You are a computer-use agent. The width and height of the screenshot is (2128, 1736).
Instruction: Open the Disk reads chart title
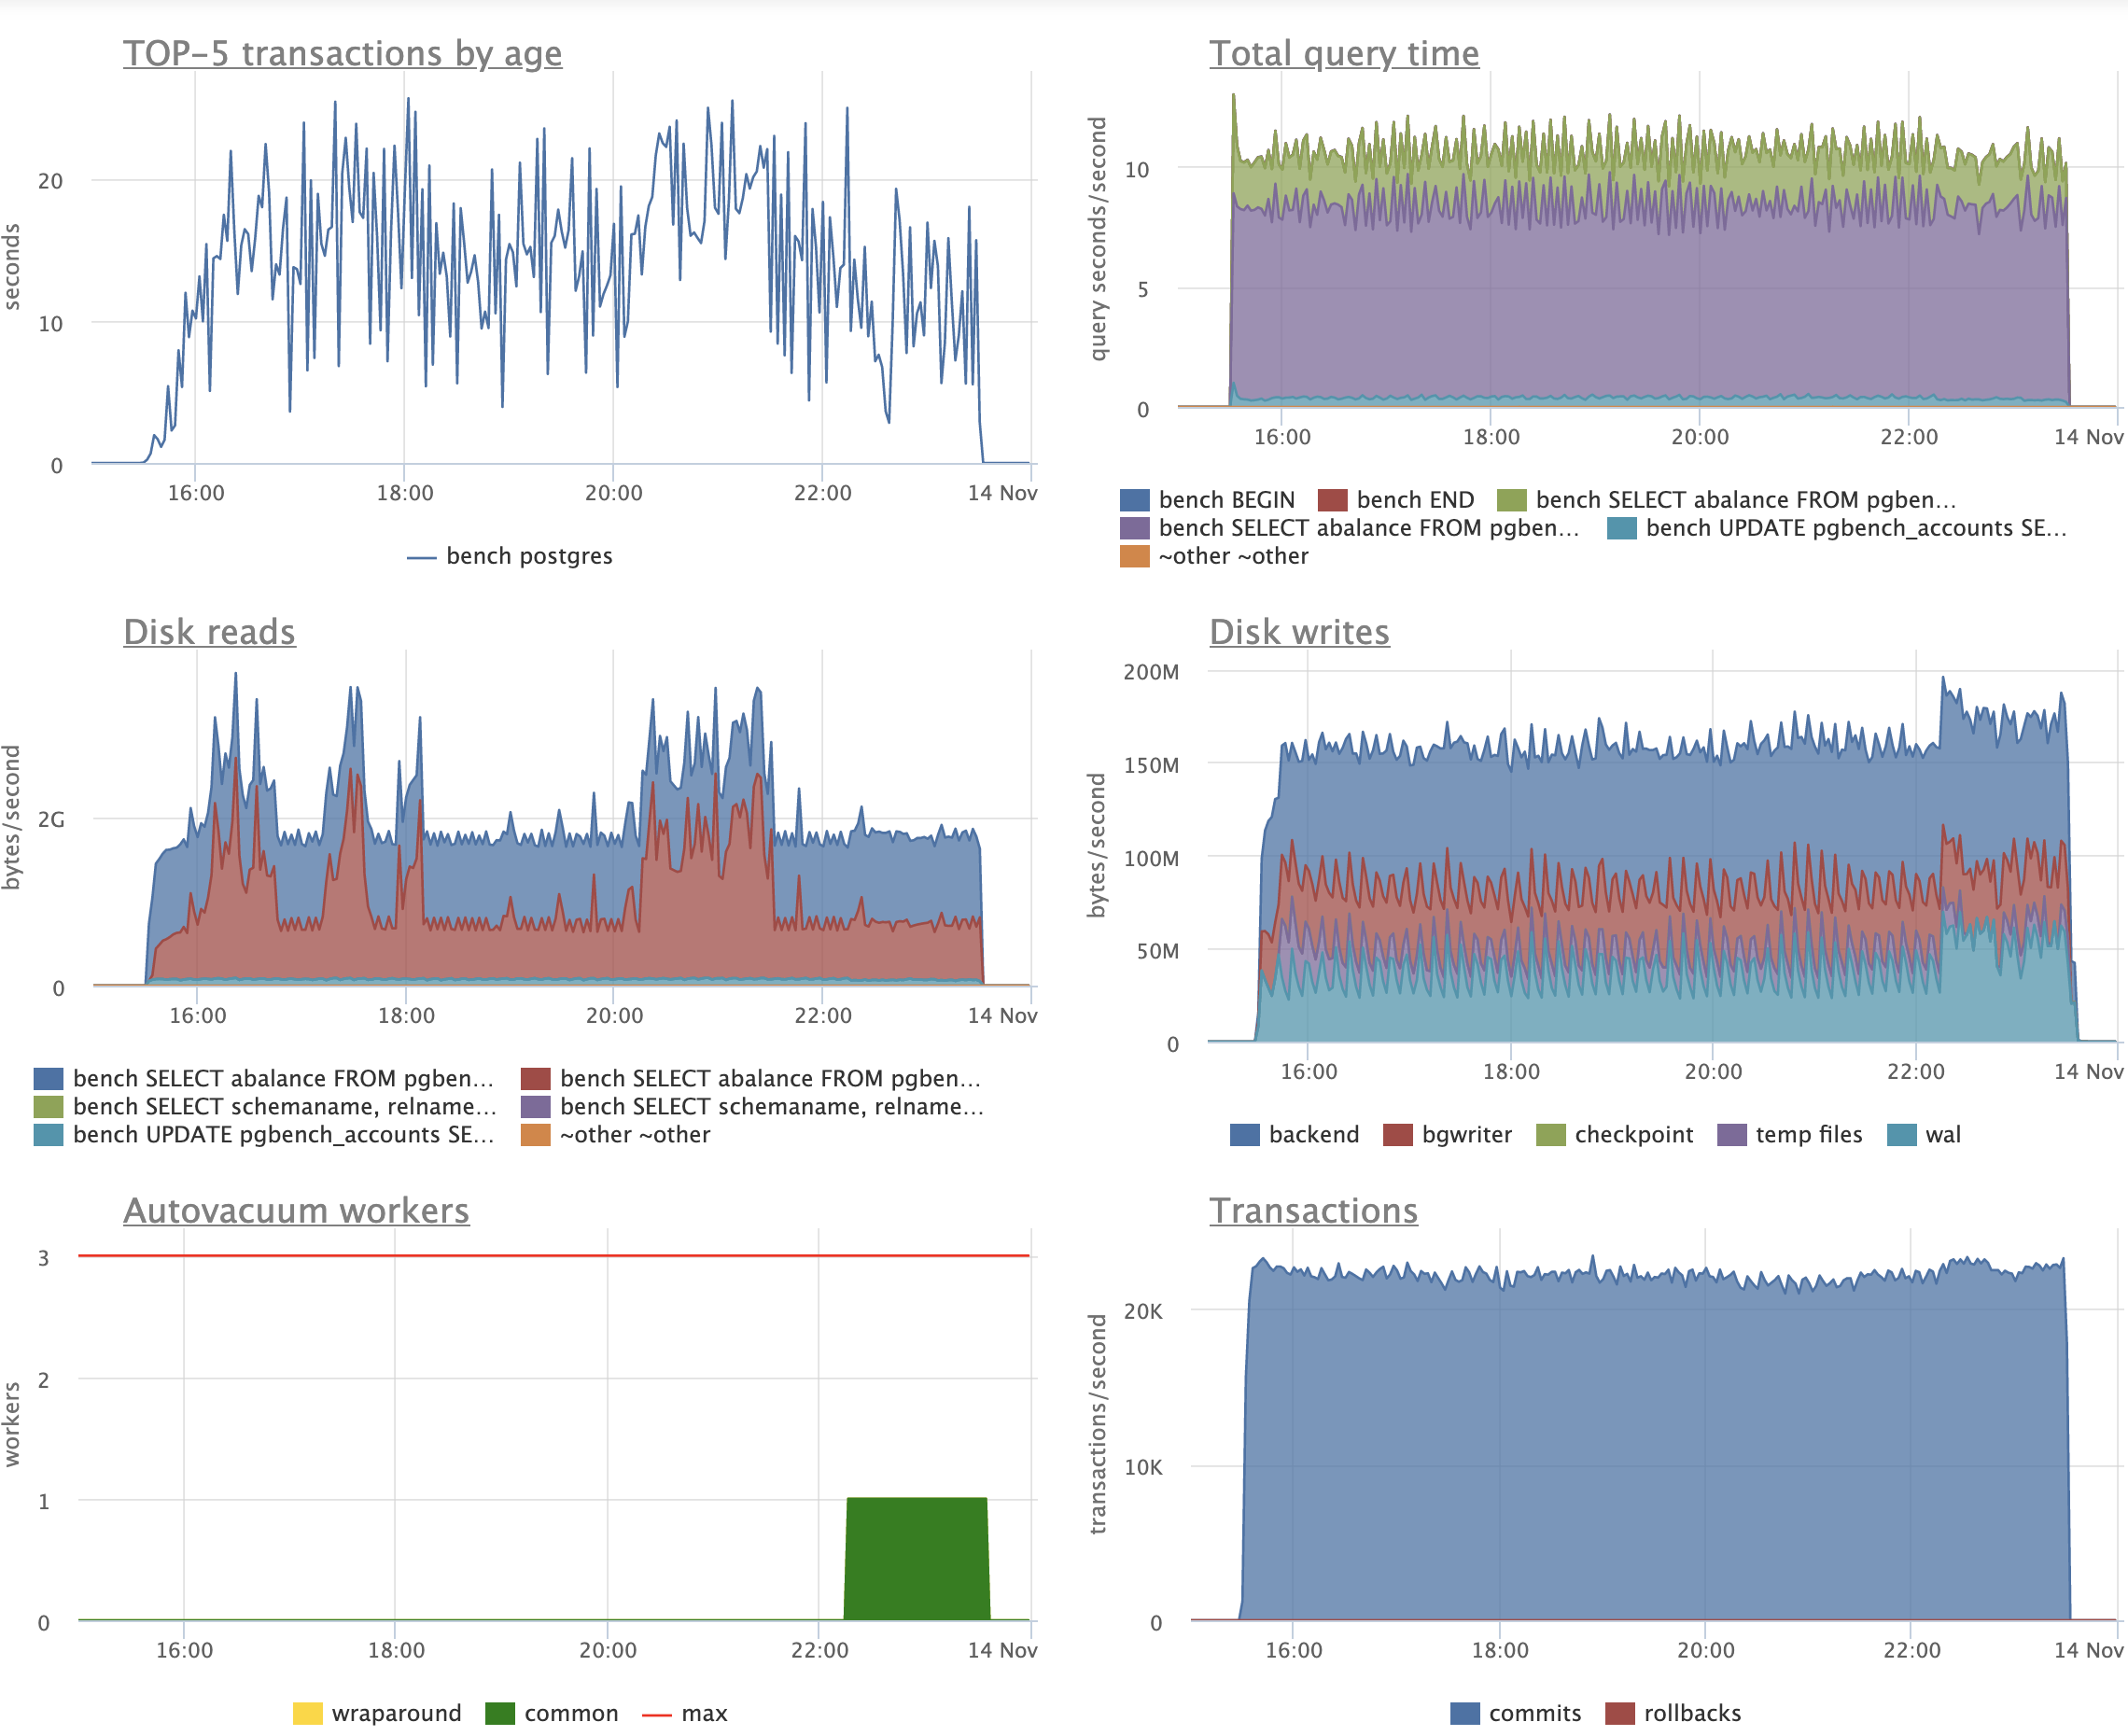209,632
